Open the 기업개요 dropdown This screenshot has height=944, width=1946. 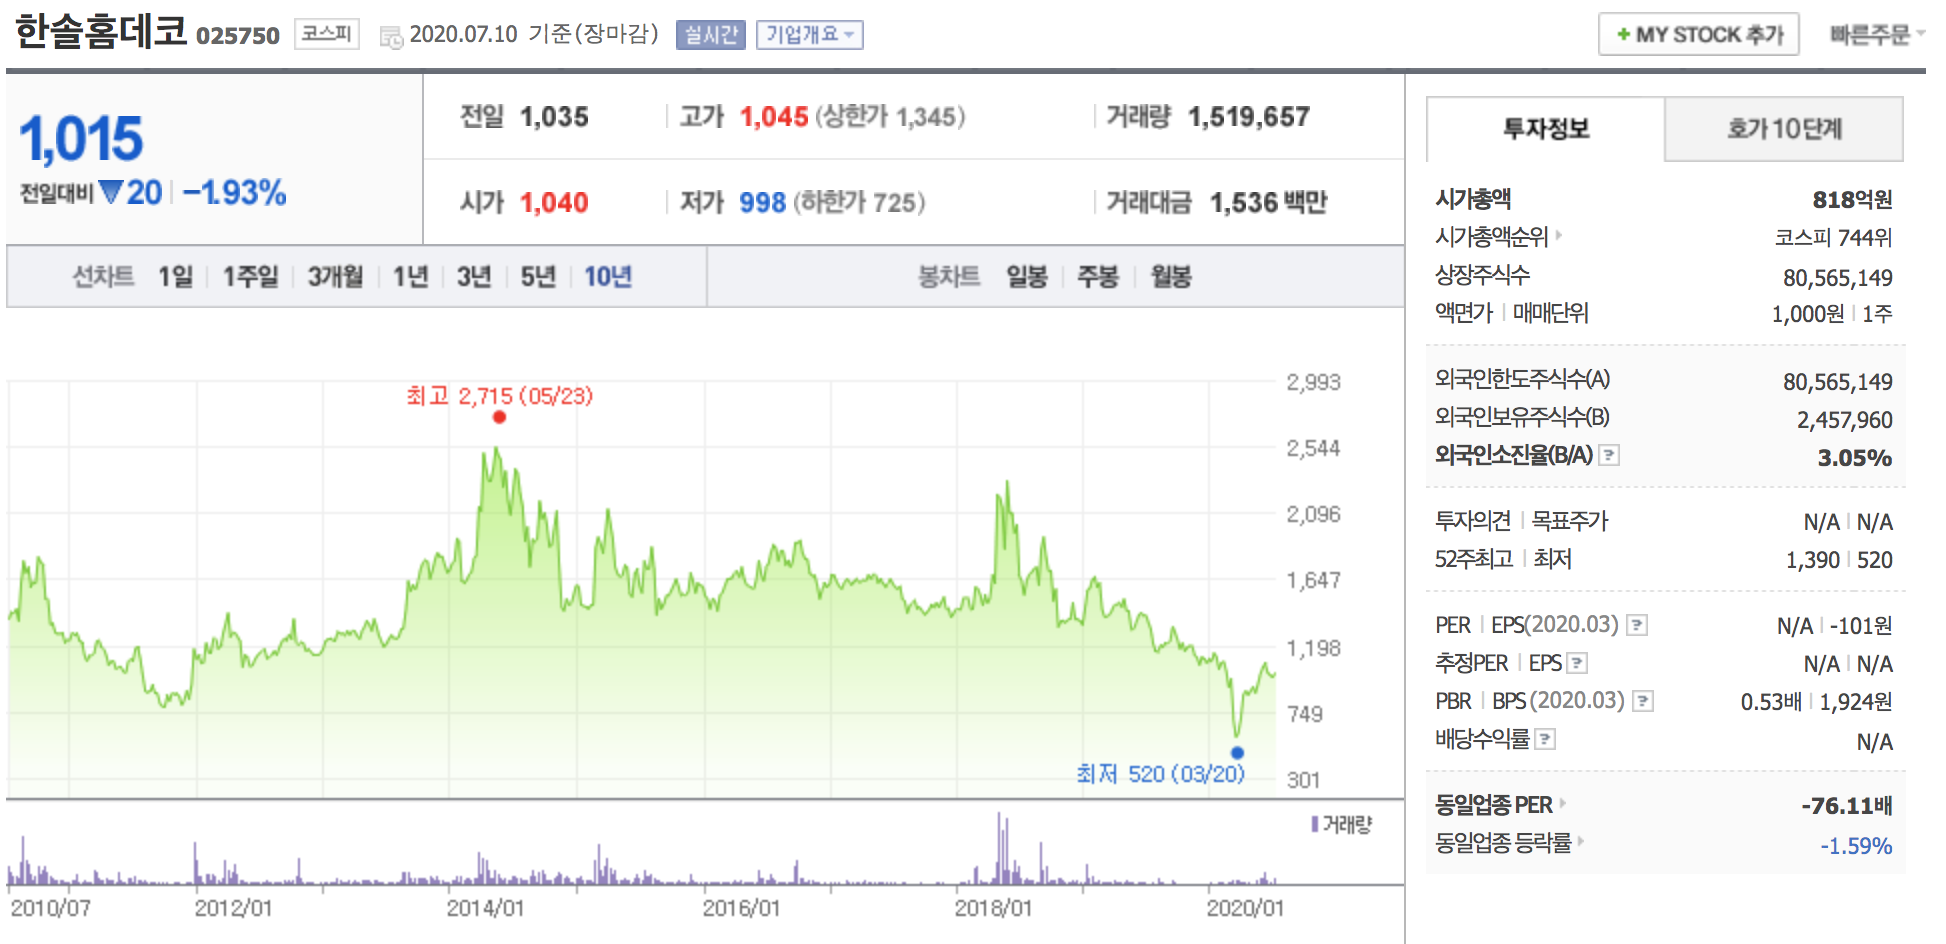tap(810, 35)
